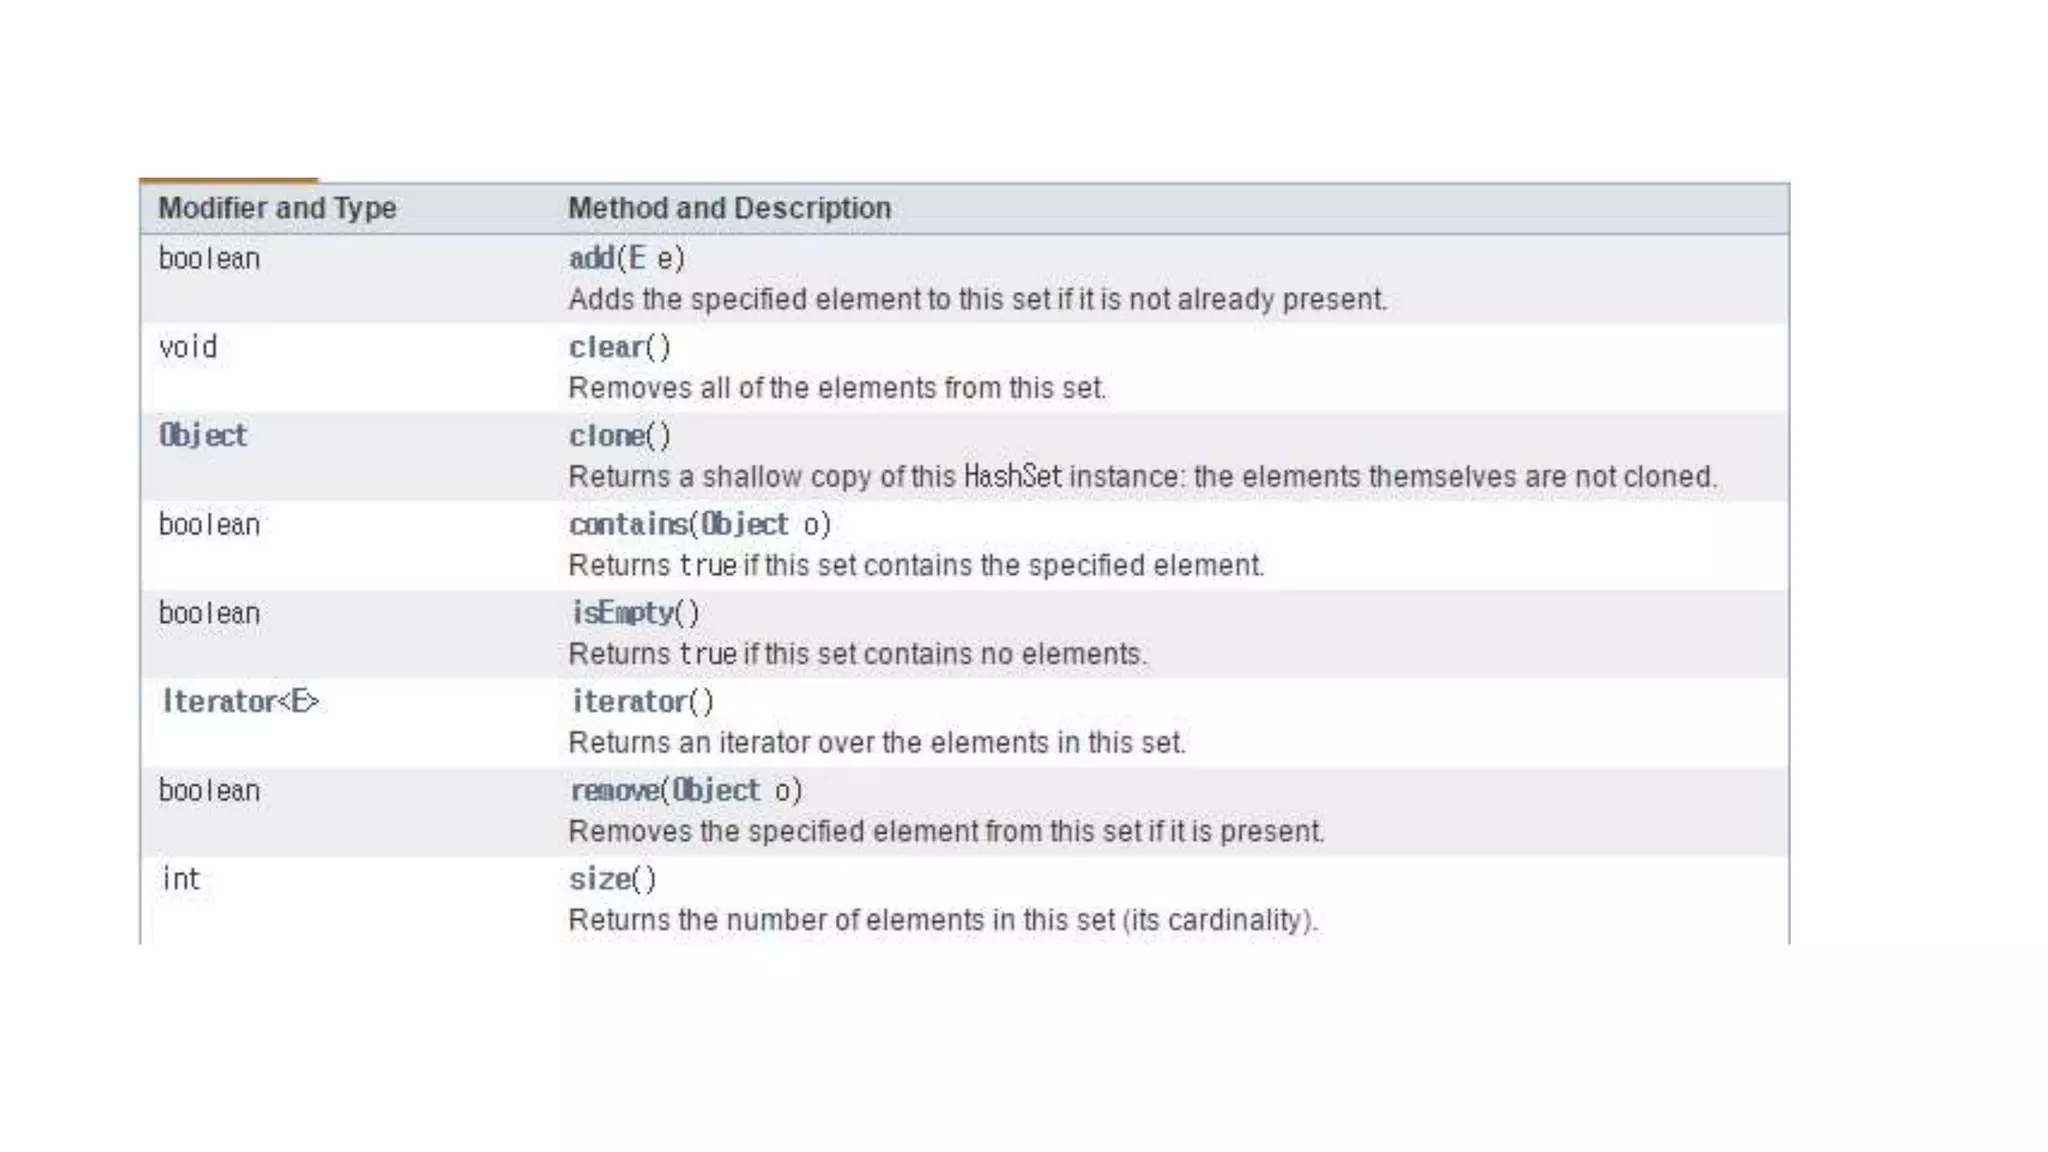Open the Object return type link for clone

pos(203,436)
